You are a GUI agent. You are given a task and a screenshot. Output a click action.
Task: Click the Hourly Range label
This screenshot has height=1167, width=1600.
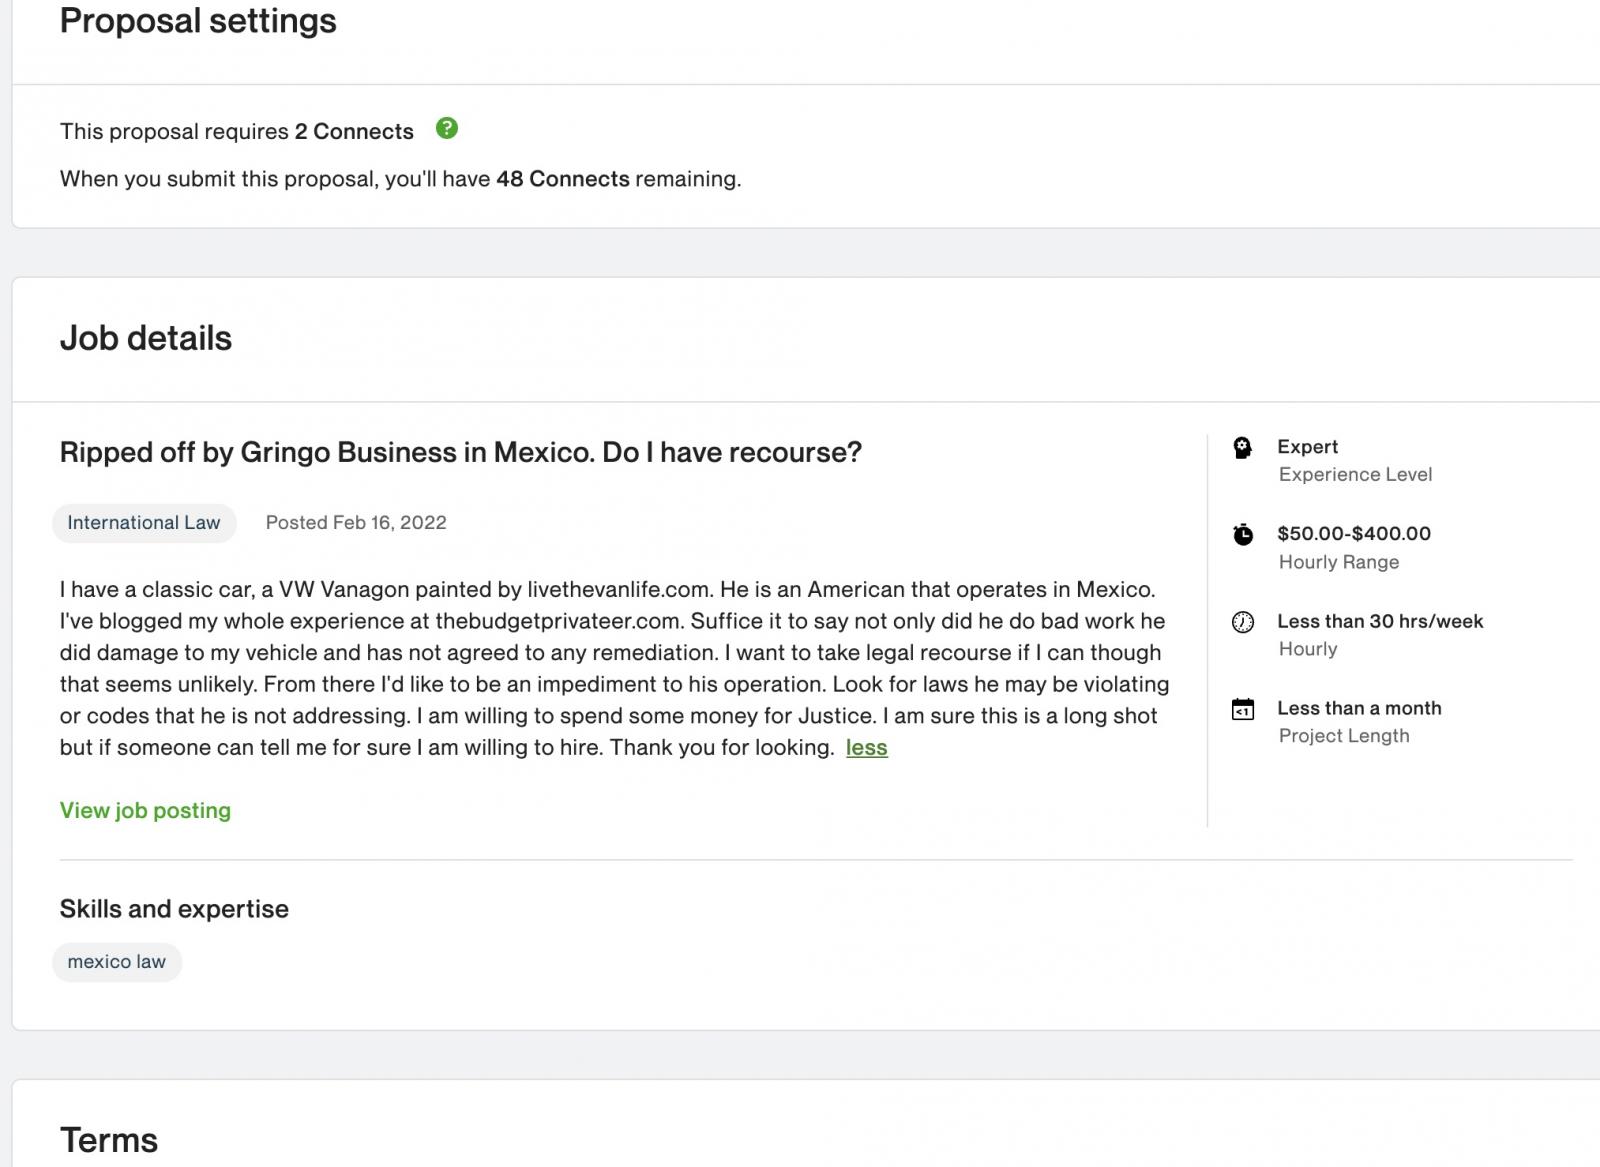click(1339, 562)
